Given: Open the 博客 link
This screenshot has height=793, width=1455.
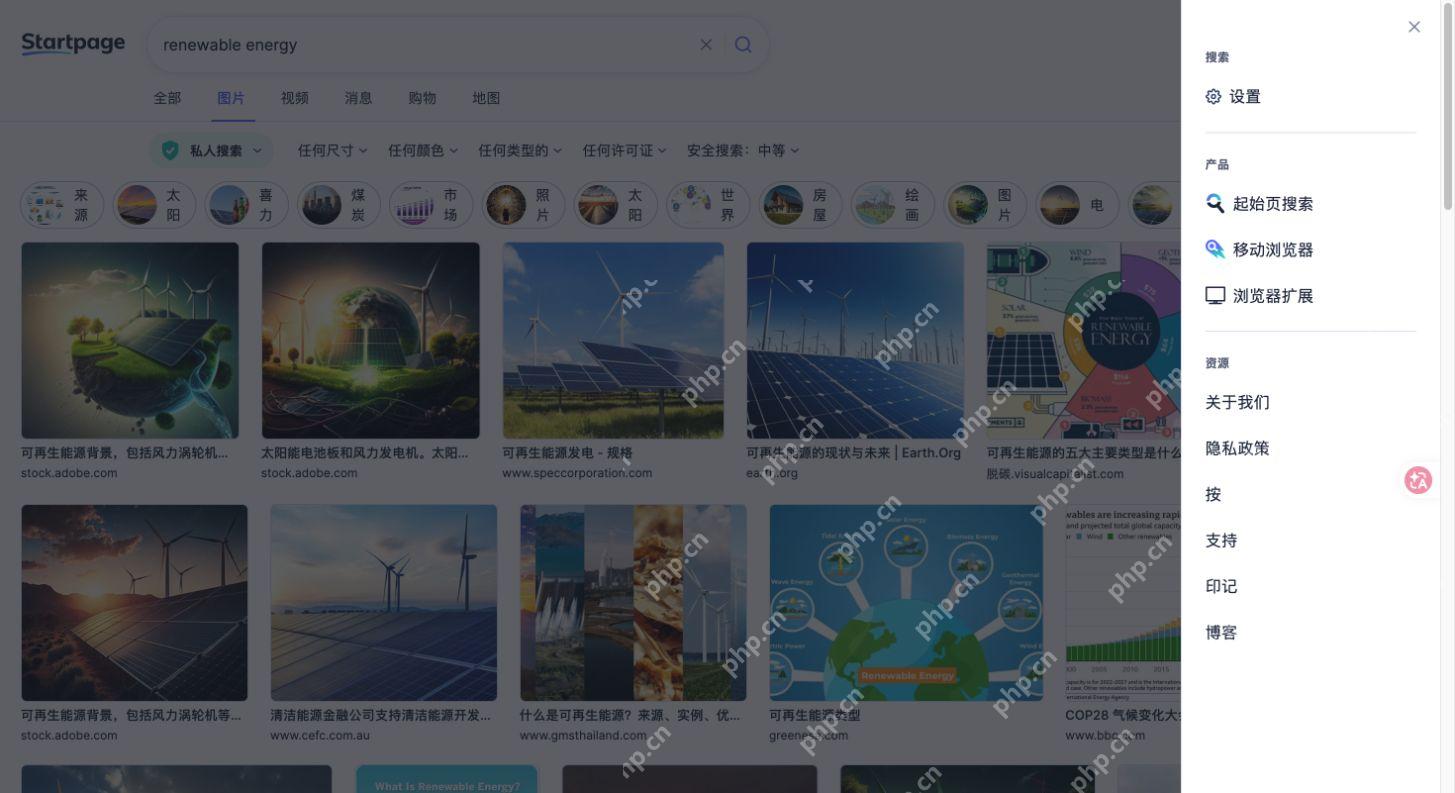Looking at the screenshot, I should (x=1221, y=632).
